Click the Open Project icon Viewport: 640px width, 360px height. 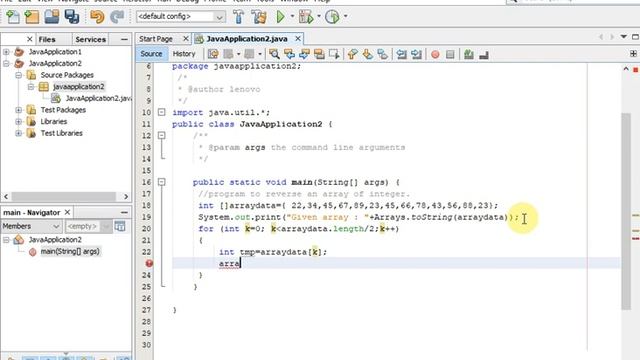tap(52, 17)
